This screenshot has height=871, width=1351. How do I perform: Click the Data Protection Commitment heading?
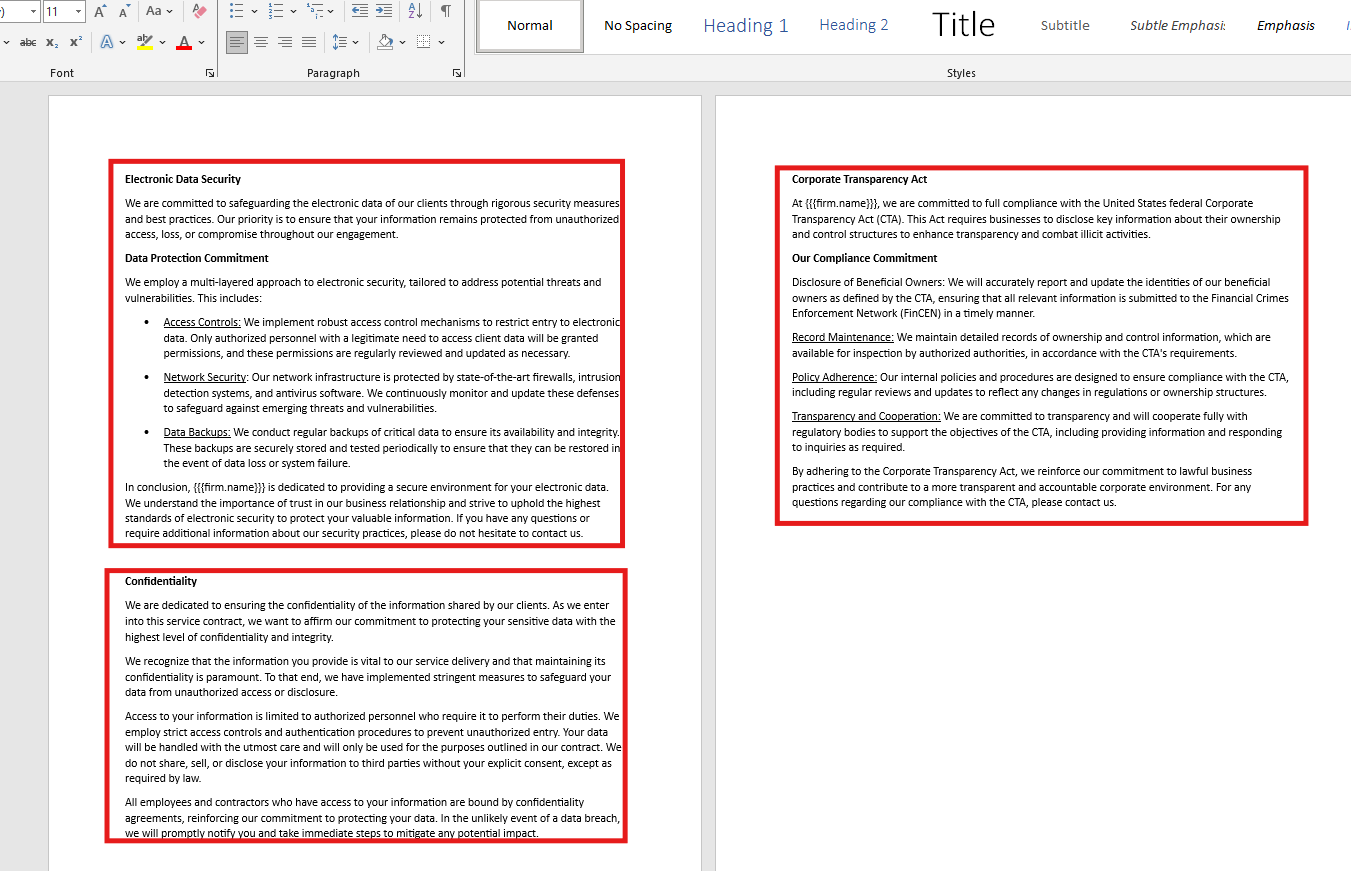click(197, 258)
